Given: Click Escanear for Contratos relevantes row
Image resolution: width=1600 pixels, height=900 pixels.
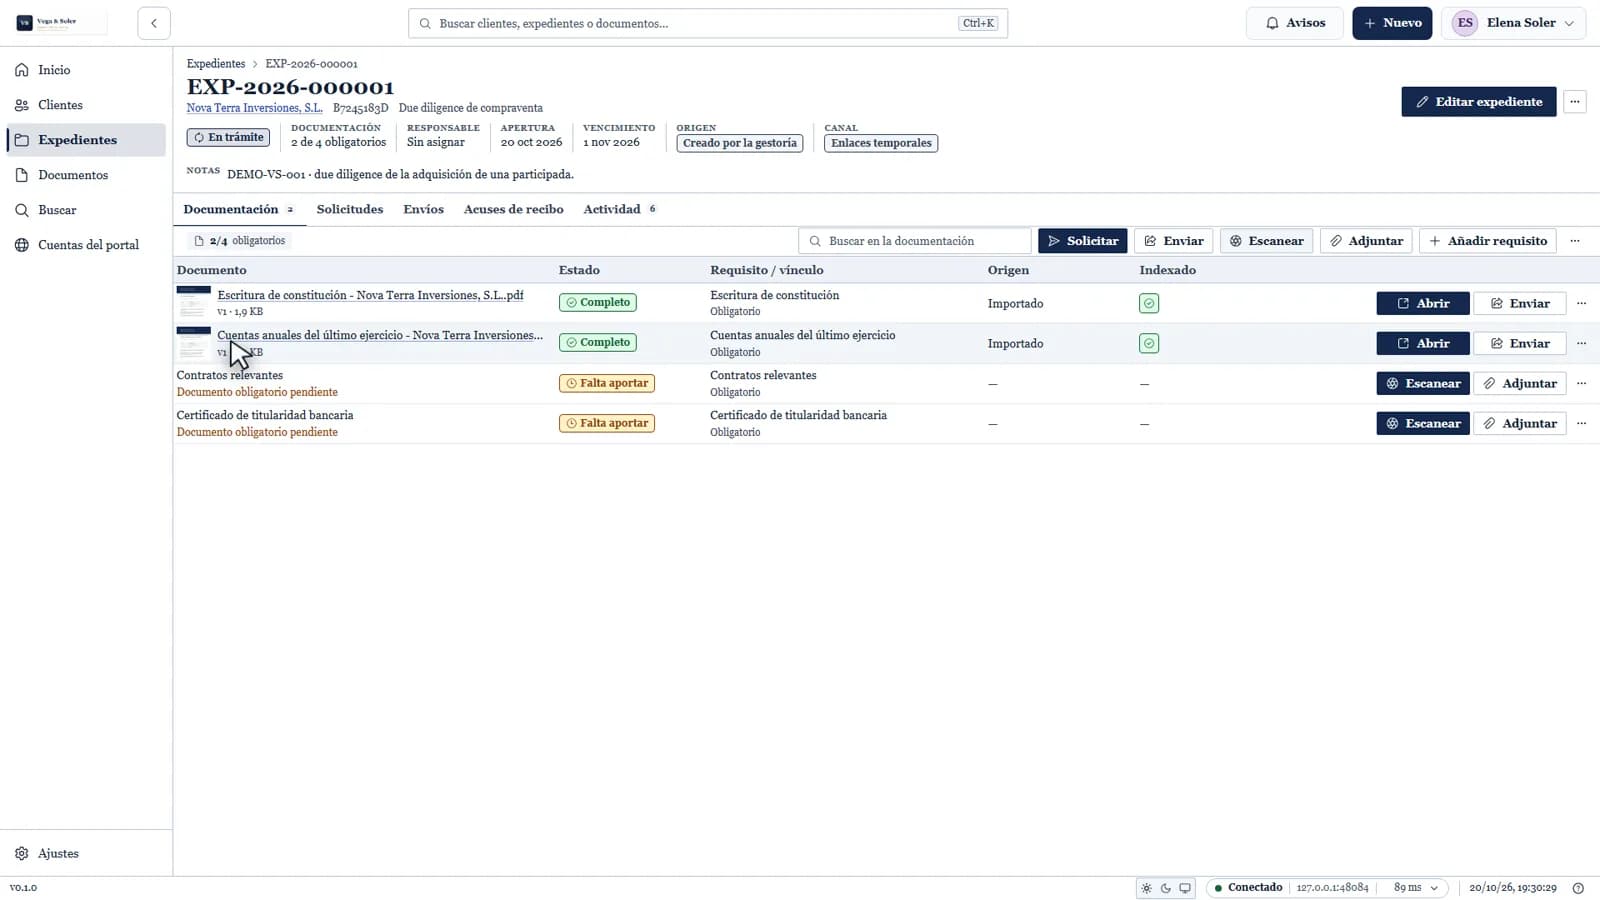Looking at the screenshot, I should [x=1423, y=383].
